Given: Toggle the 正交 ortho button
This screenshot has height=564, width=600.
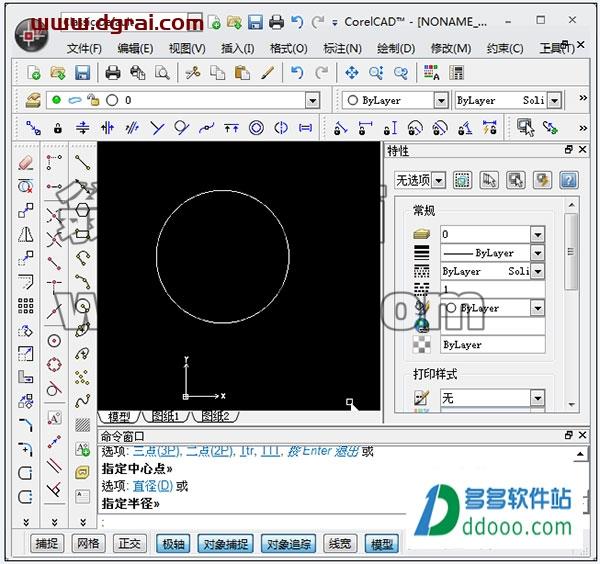Looking at the screenshot, I should click(130, 543).
